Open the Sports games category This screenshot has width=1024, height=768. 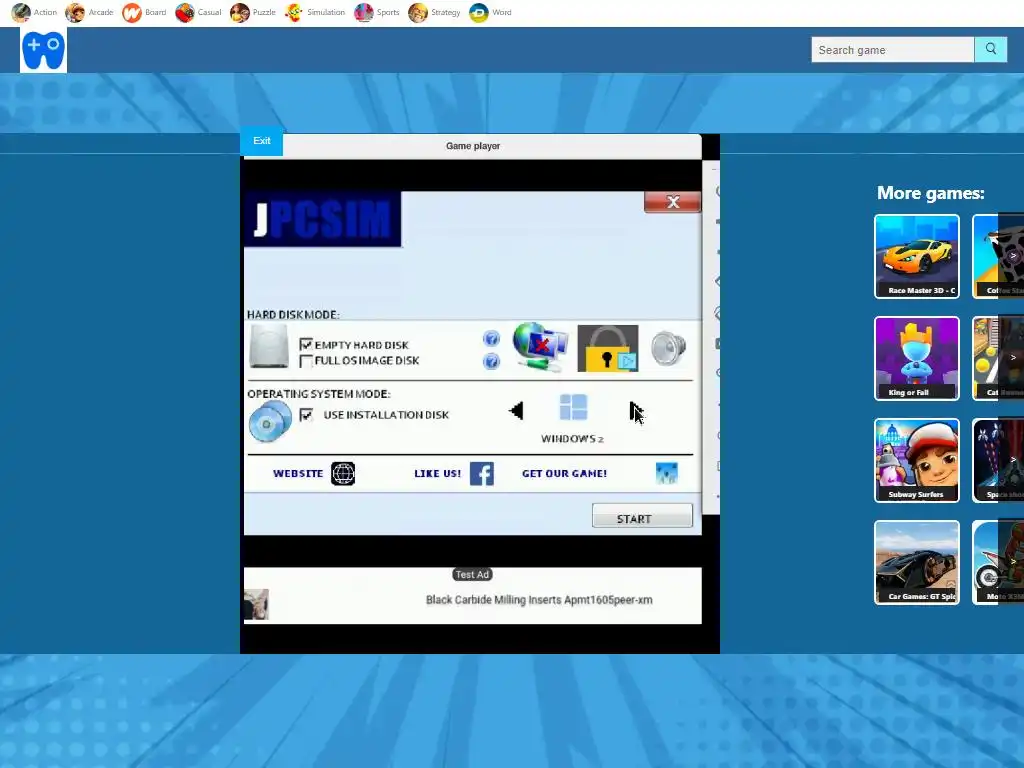coord(376,12)
